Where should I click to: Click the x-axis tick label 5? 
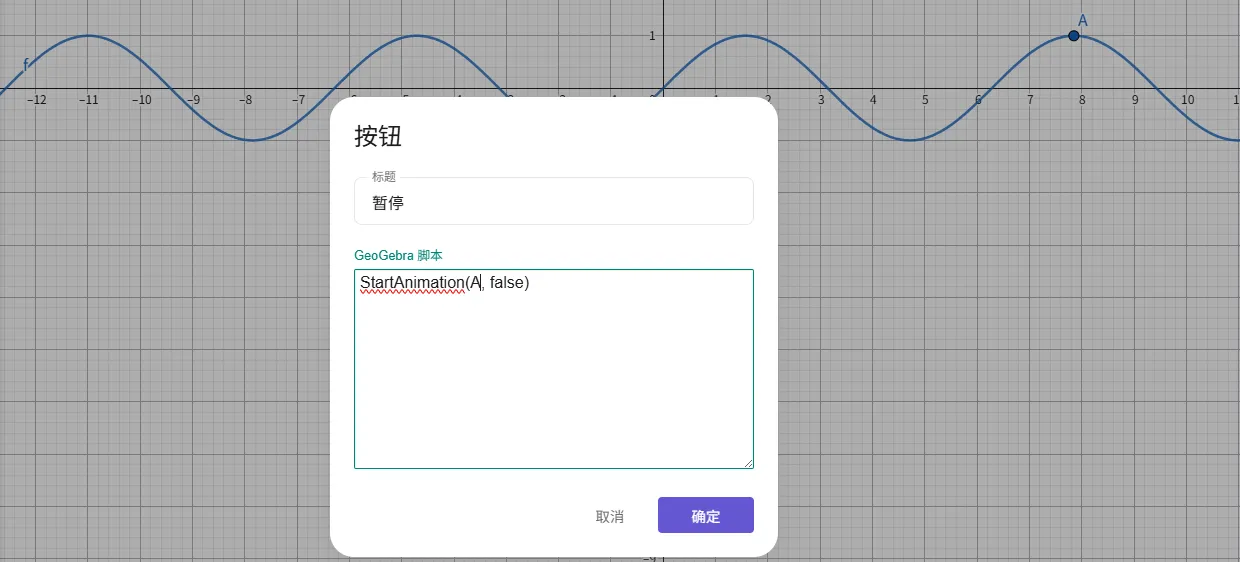pos(925,100)
